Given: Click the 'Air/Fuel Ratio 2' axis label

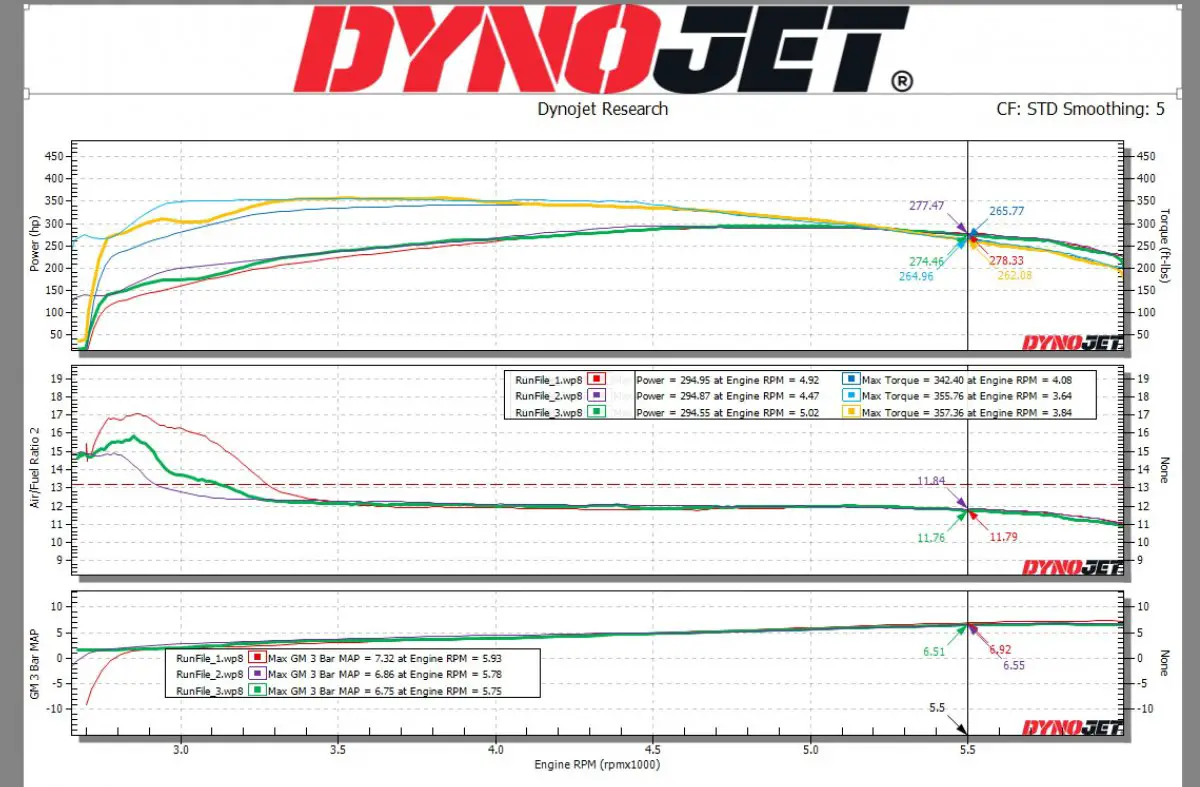Looking at the screenshot, I should [35, 470].
